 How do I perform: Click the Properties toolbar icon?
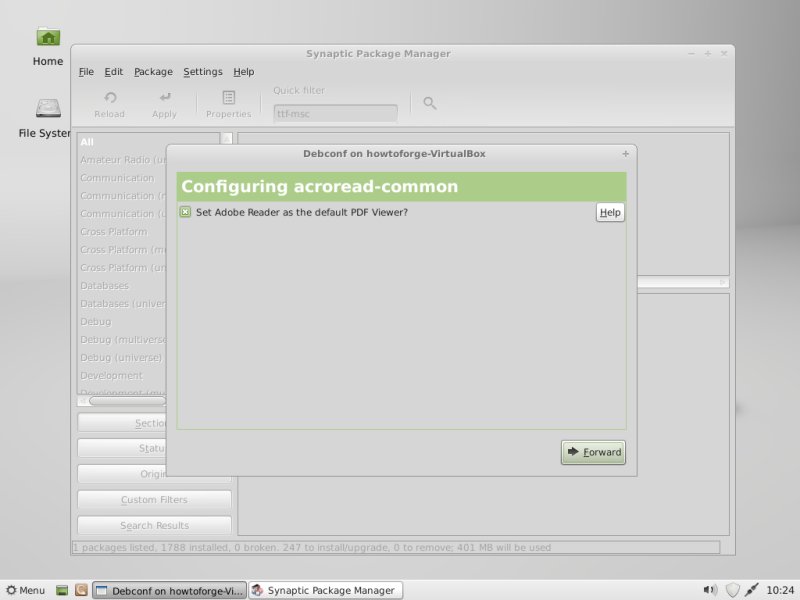point(229,105)
